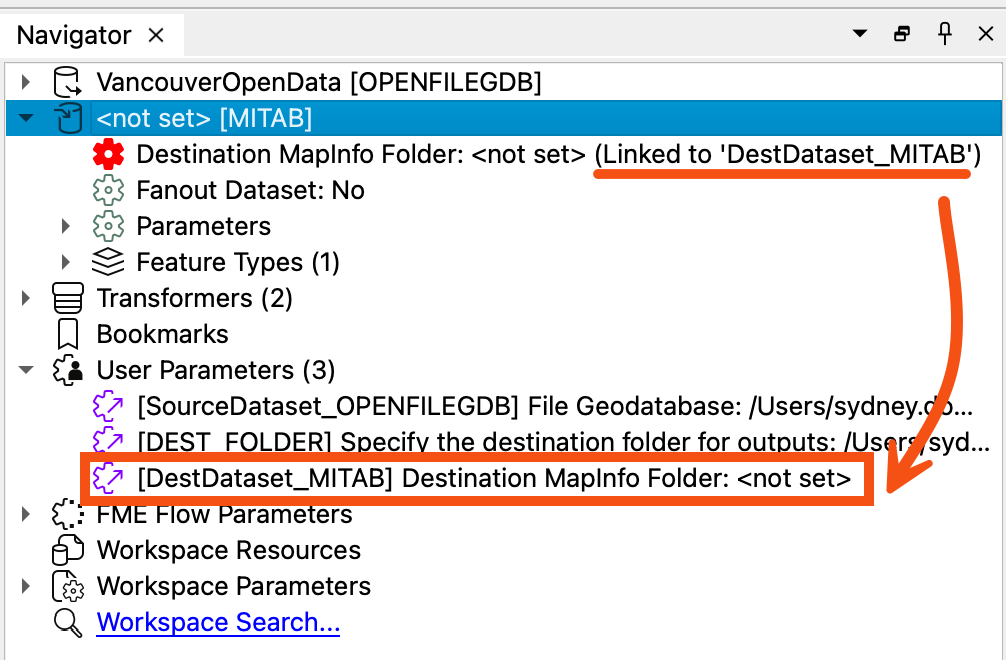Click the VancouverOpenData reader database icon
Image resolution: width=1006 pixels, height=660 pixels.
pos(67,82)
